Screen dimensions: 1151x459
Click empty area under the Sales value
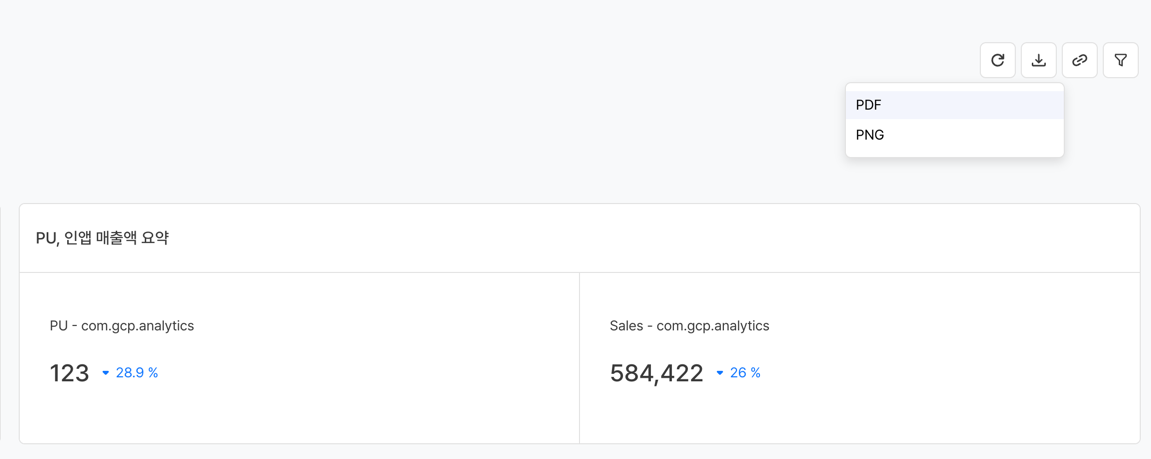coord(800,415)
